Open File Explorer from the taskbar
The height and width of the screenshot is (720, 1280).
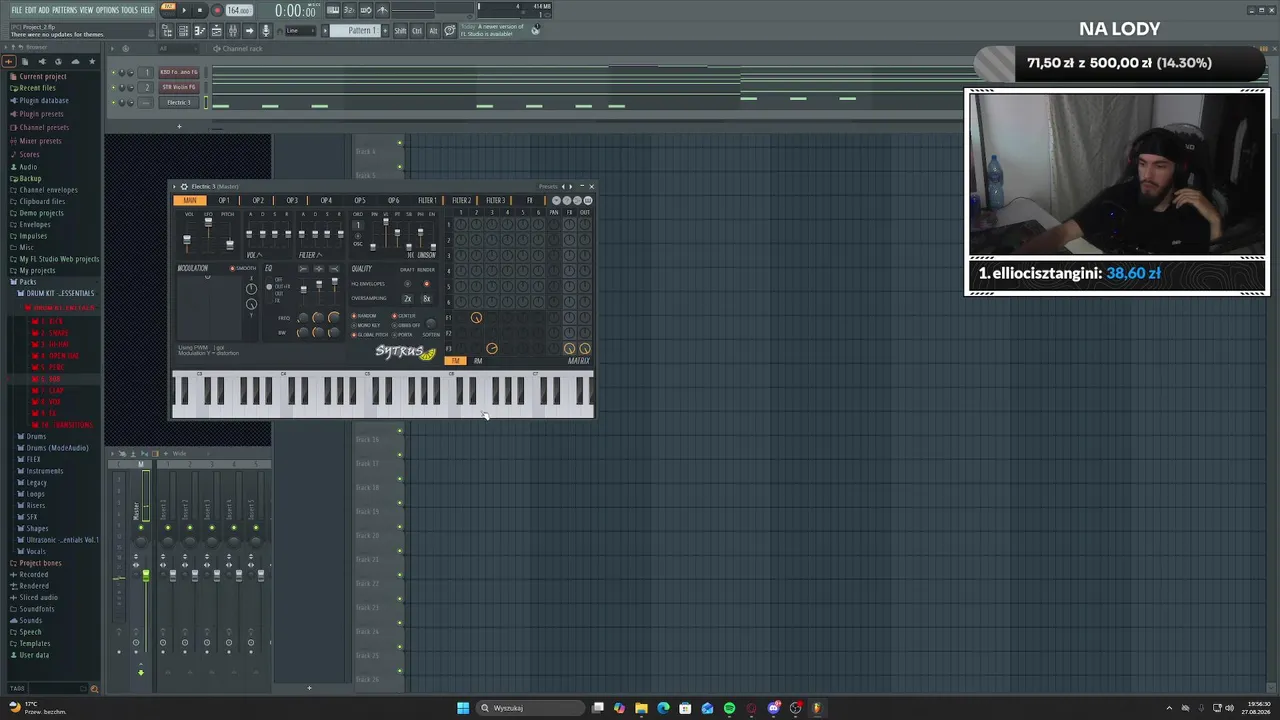point(641,708)
